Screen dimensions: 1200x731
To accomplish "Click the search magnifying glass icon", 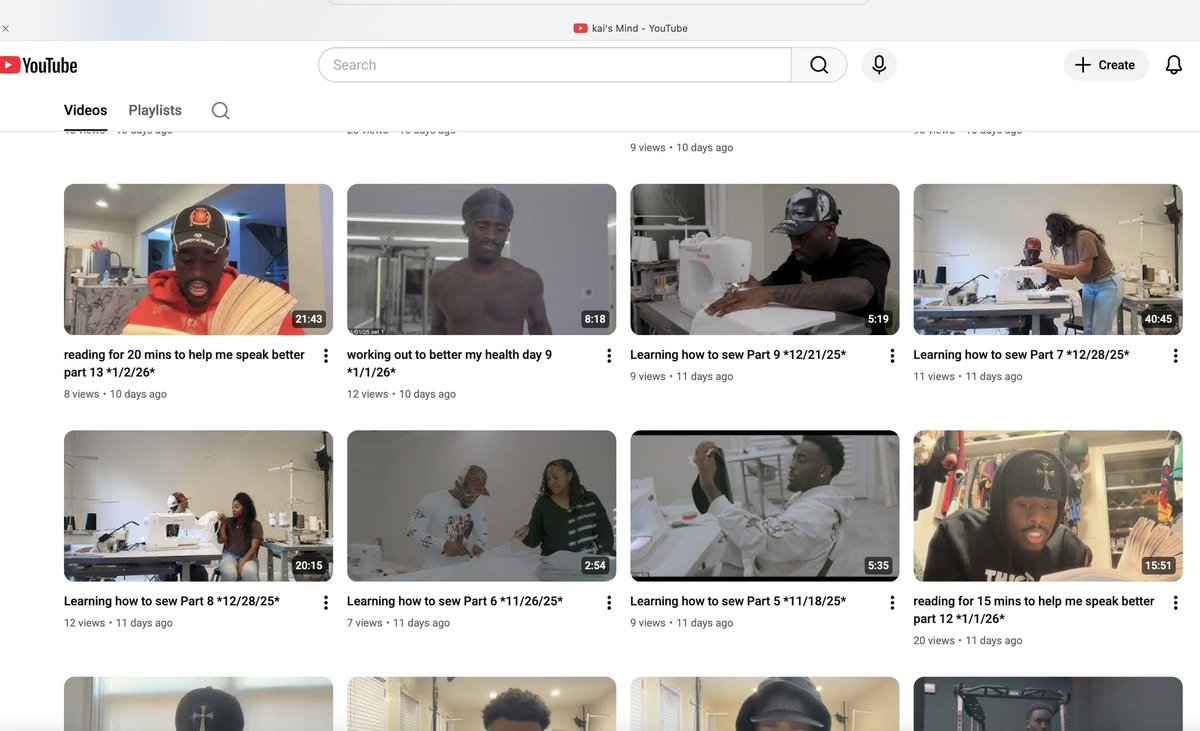I will click(819, 64).
